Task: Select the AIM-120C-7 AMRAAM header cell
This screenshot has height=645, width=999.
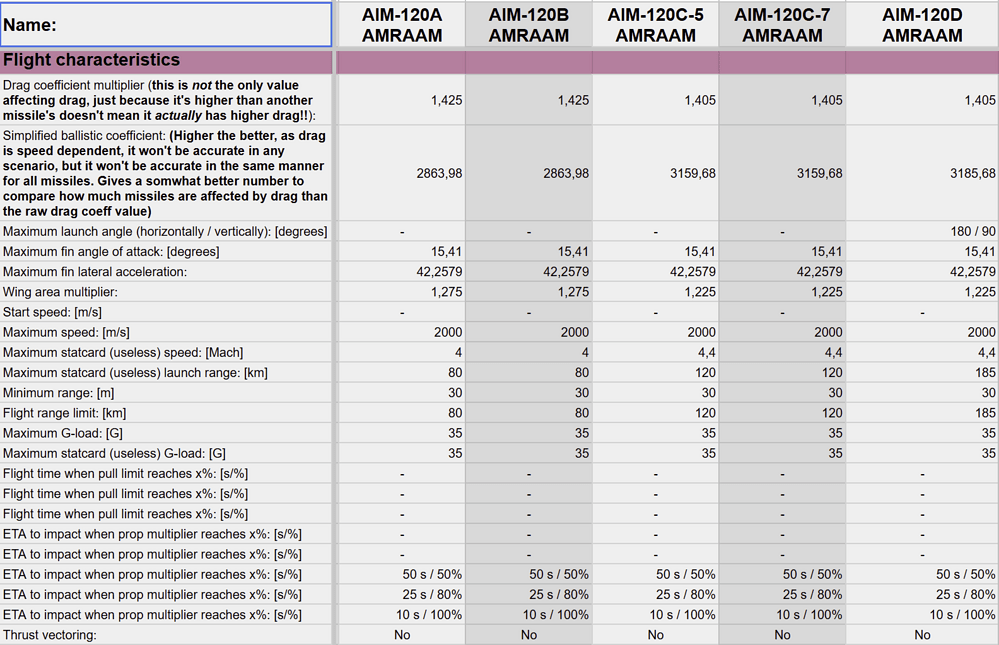Action: point(782,25)
